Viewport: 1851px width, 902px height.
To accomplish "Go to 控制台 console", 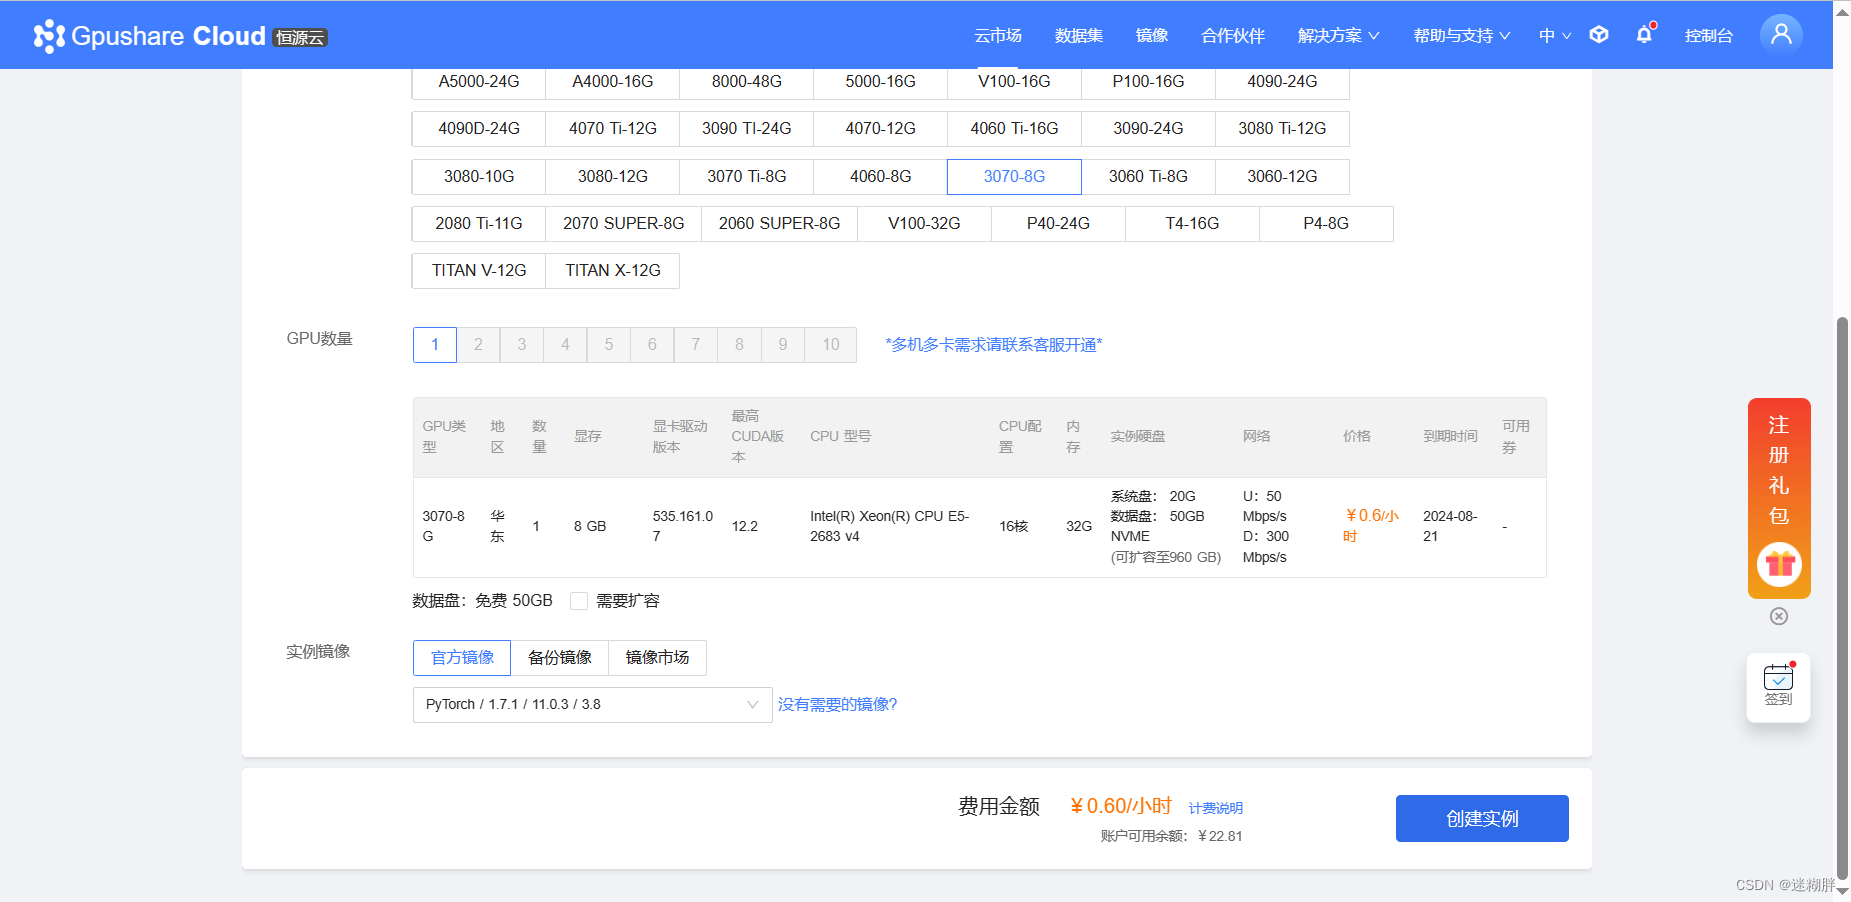I will click(1709, 36).
